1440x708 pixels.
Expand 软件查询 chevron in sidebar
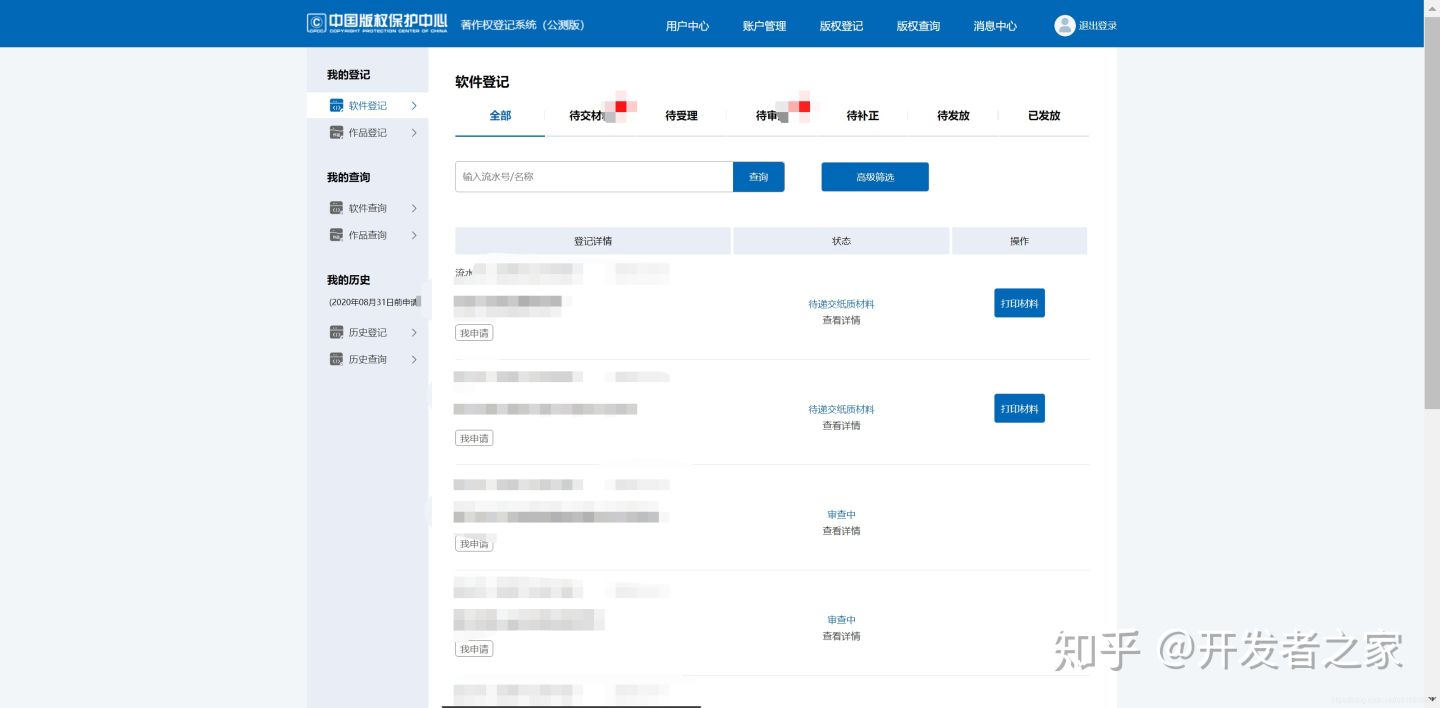(x=414, y=208)
